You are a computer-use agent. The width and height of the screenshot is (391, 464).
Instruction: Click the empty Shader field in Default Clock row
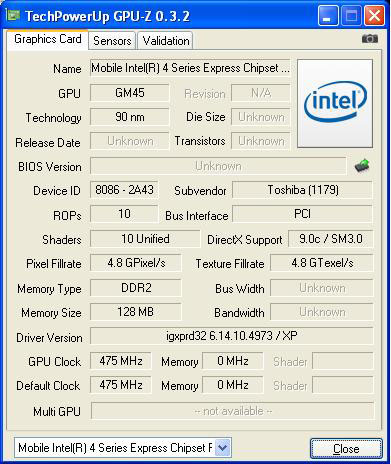coord(343,385)
